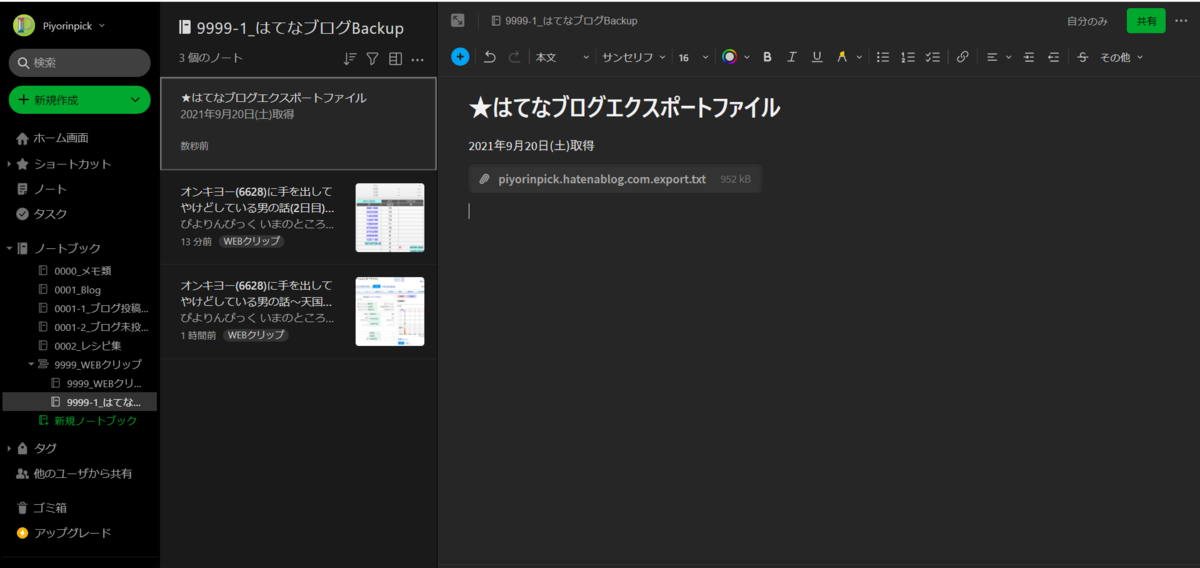Open the その他 formatting menu

pos(1122,57)
